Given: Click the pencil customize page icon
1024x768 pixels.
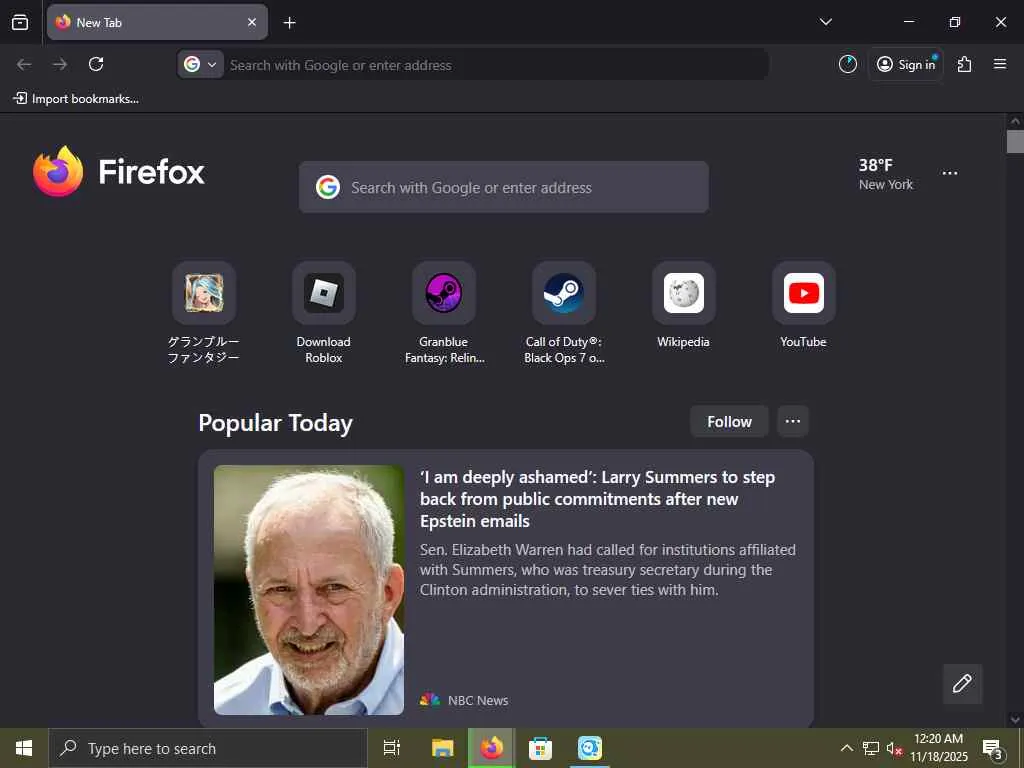Looking at the screenshot, I should coord(962,684).
